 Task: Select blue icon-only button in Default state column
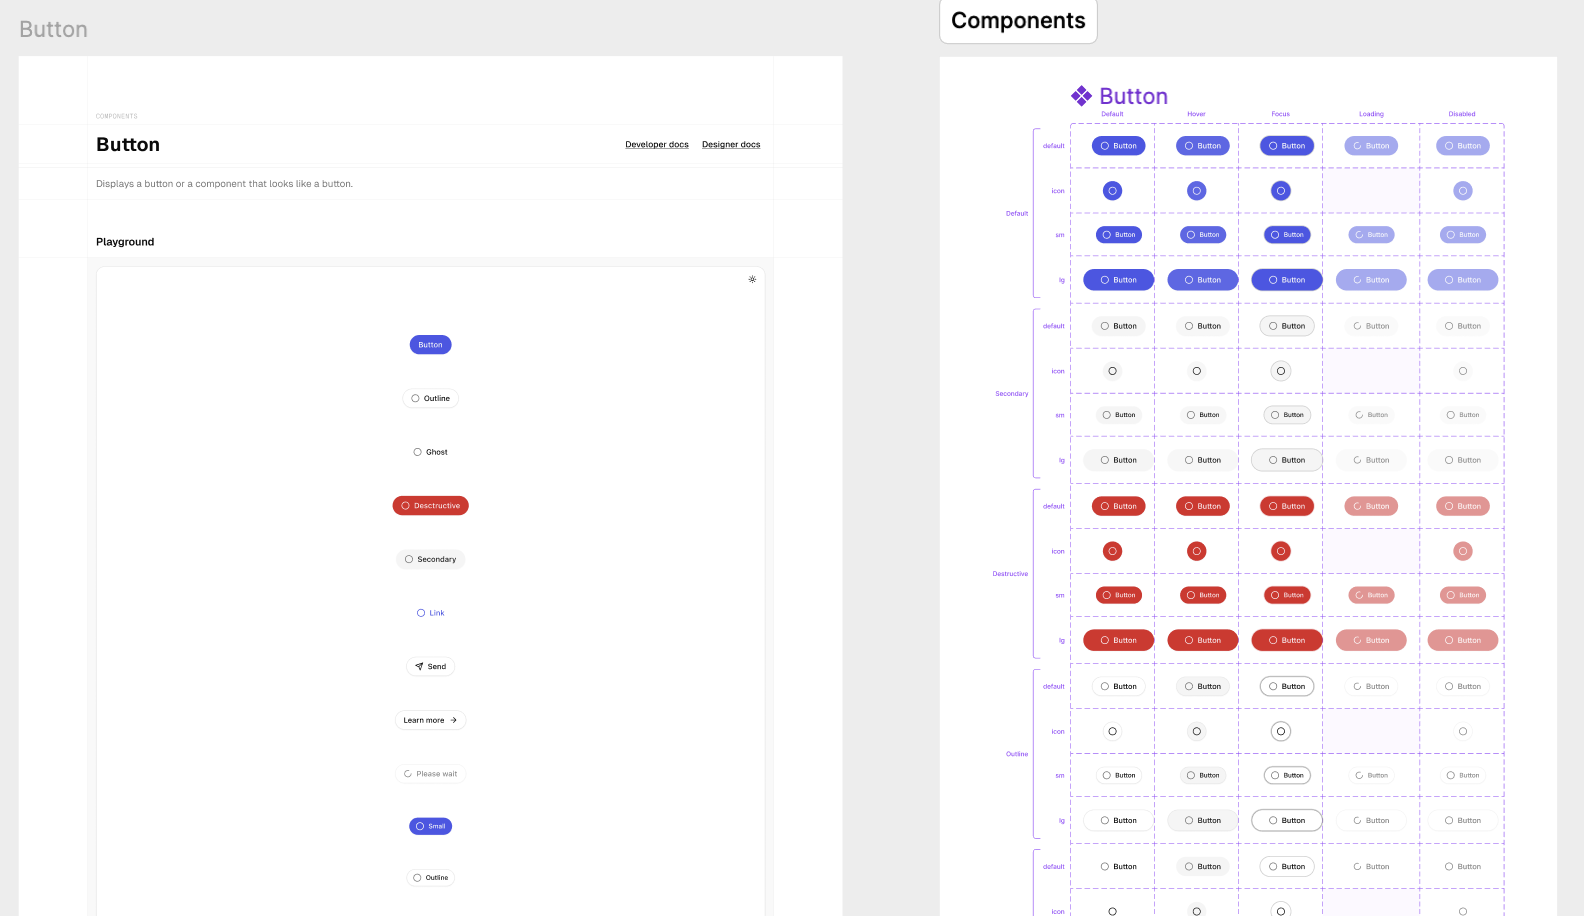1112,191
